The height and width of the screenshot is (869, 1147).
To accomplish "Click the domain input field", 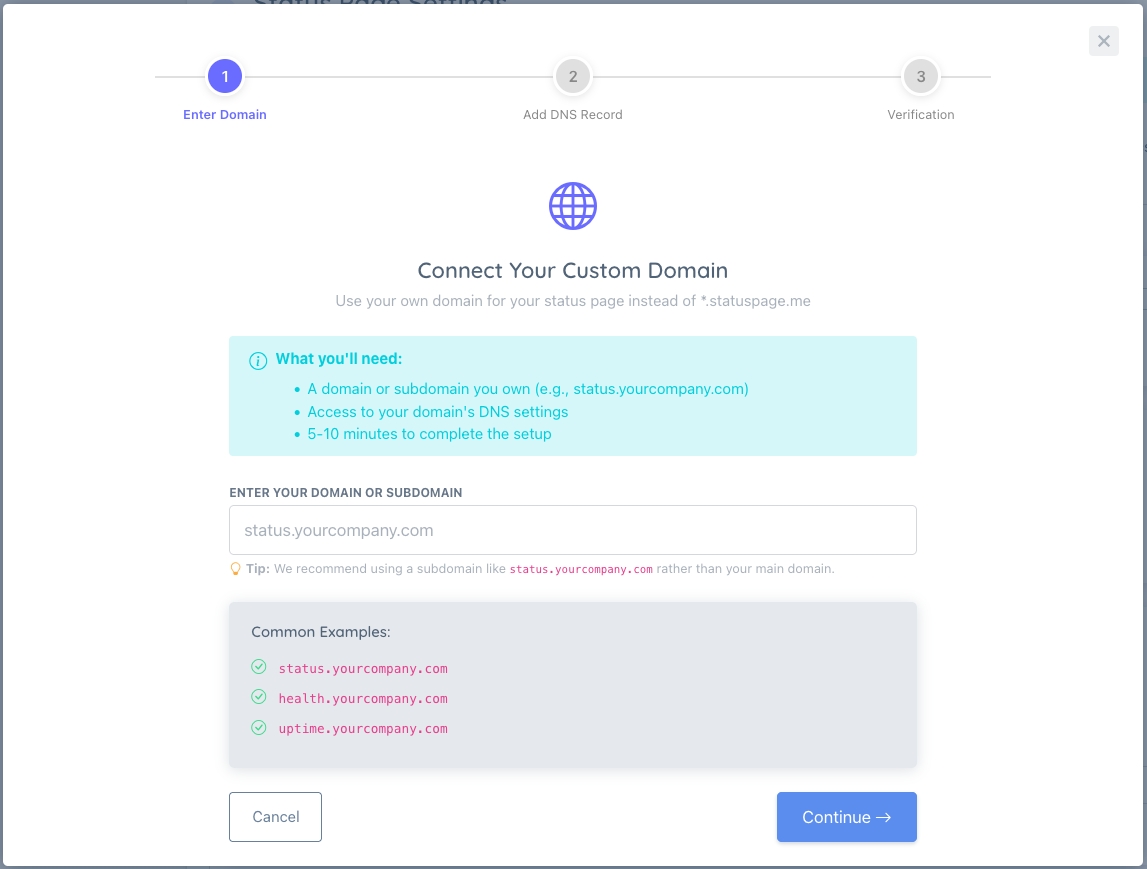I will pyautogui.click(x=572, y=530).
